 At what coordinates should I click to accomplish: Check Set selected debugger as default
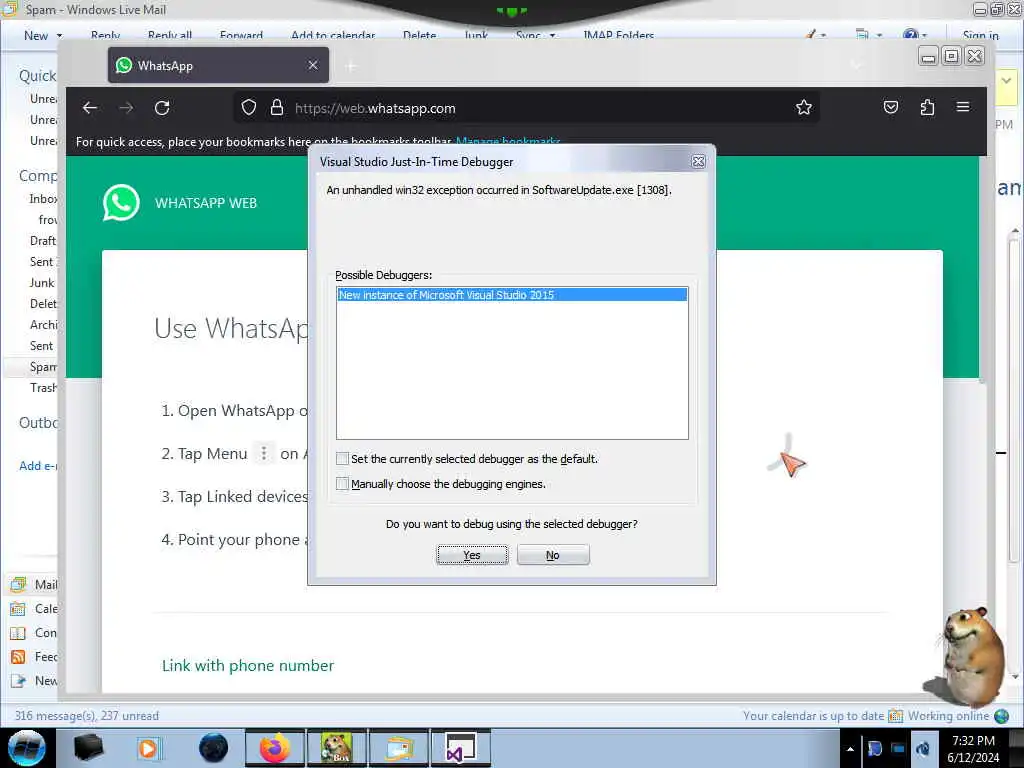coord(342,459)
